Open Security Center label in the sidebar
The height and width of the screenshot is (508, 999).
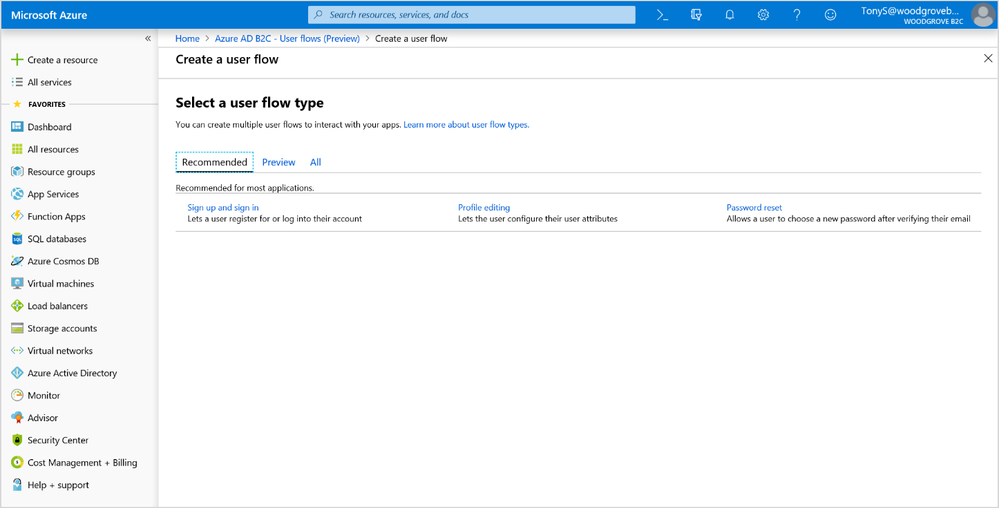point(58,440)
